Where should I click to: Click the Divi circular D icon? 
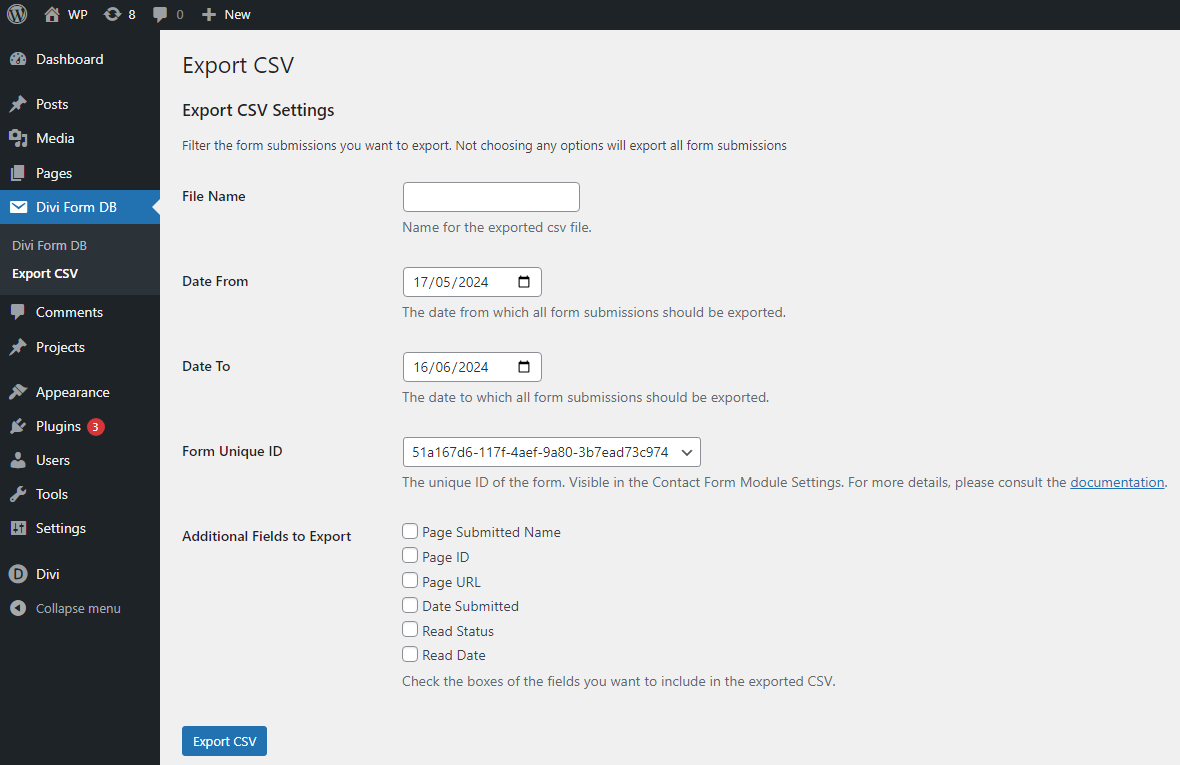pos(18,574)
